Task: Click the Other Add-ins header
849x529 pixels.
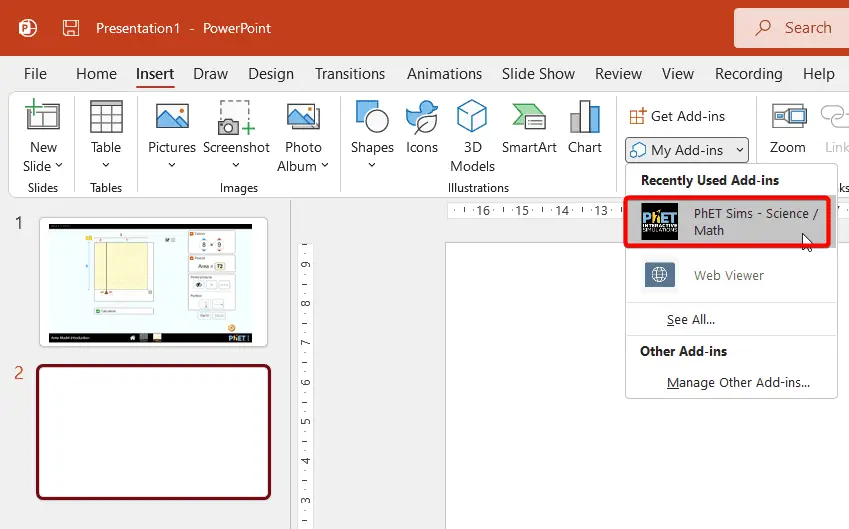Action: coord(683,351)
